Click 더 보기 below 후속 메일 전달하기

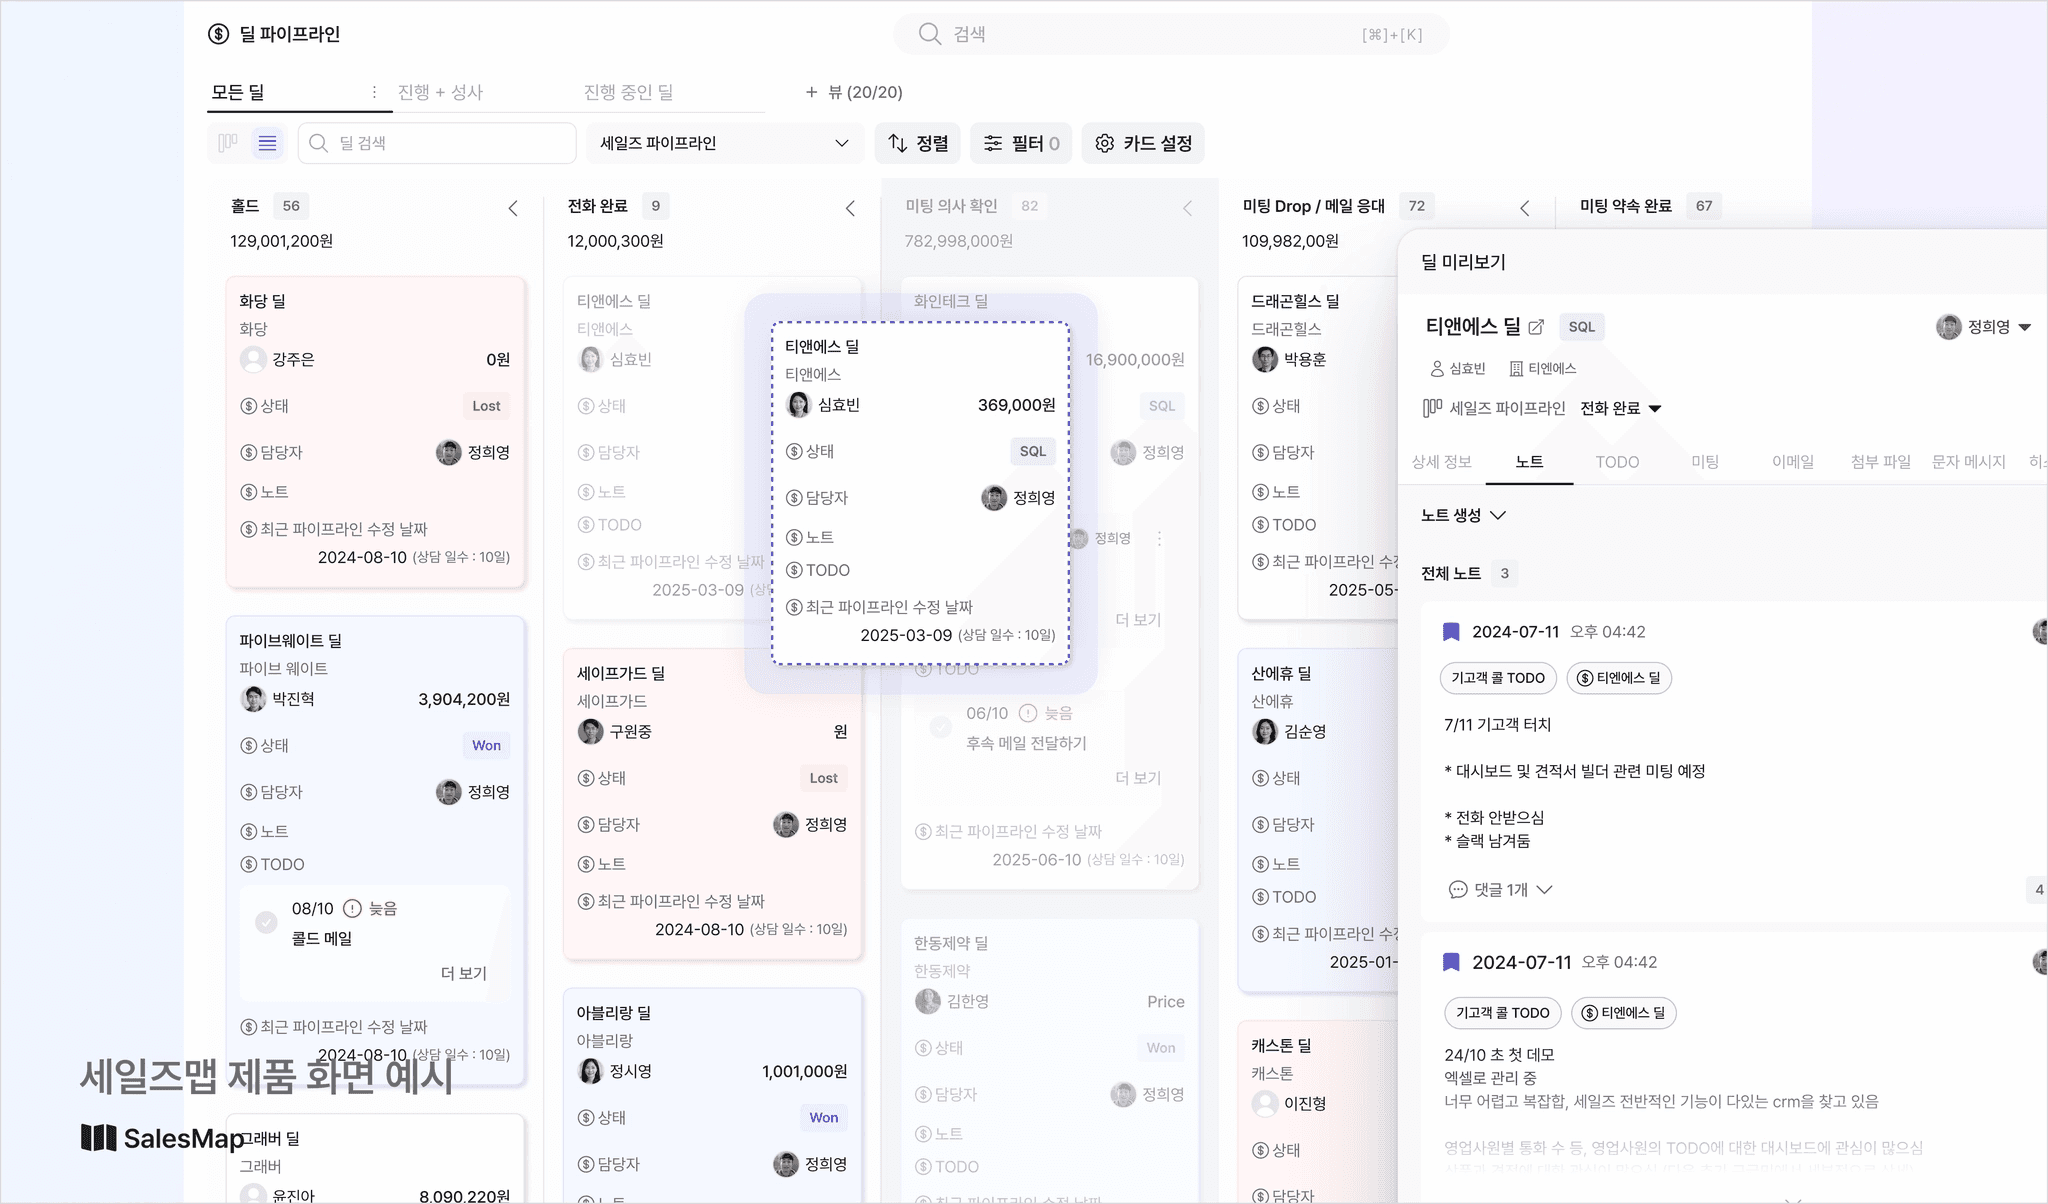click(x=1138, y=778)
